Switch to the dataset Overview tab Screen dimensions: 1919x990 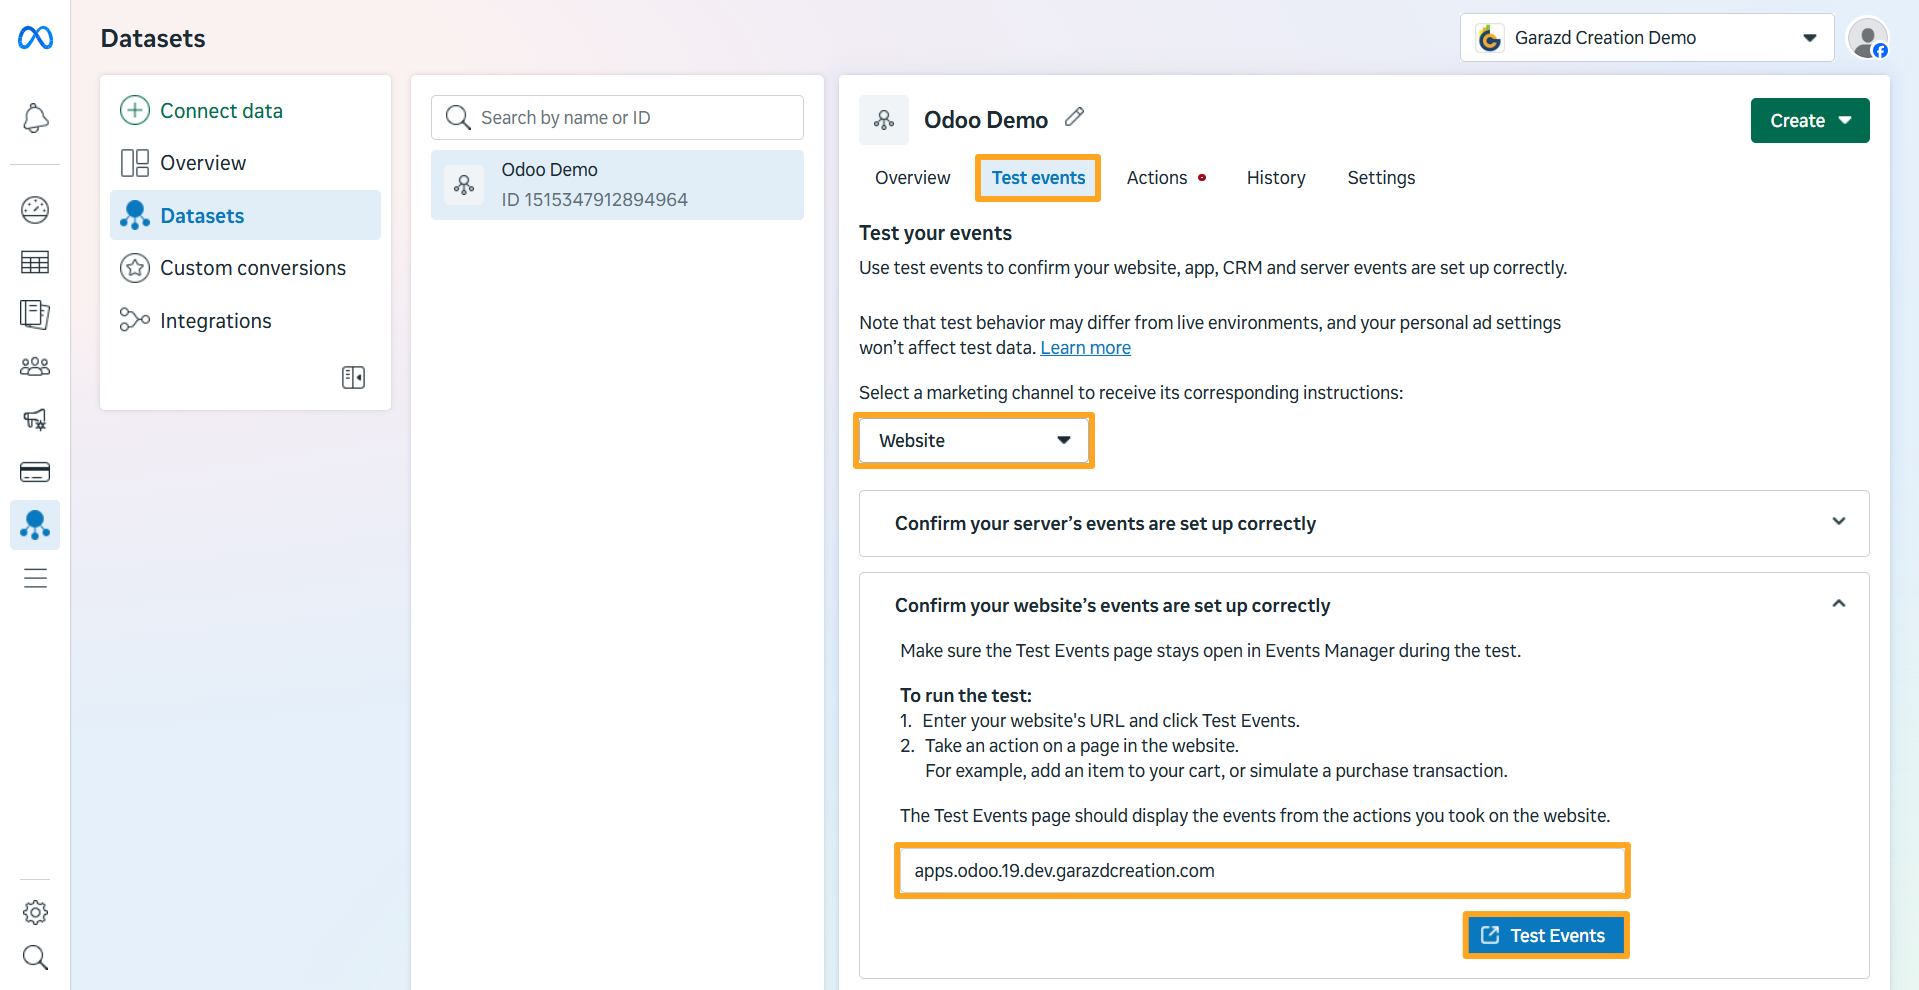(912, 178)
